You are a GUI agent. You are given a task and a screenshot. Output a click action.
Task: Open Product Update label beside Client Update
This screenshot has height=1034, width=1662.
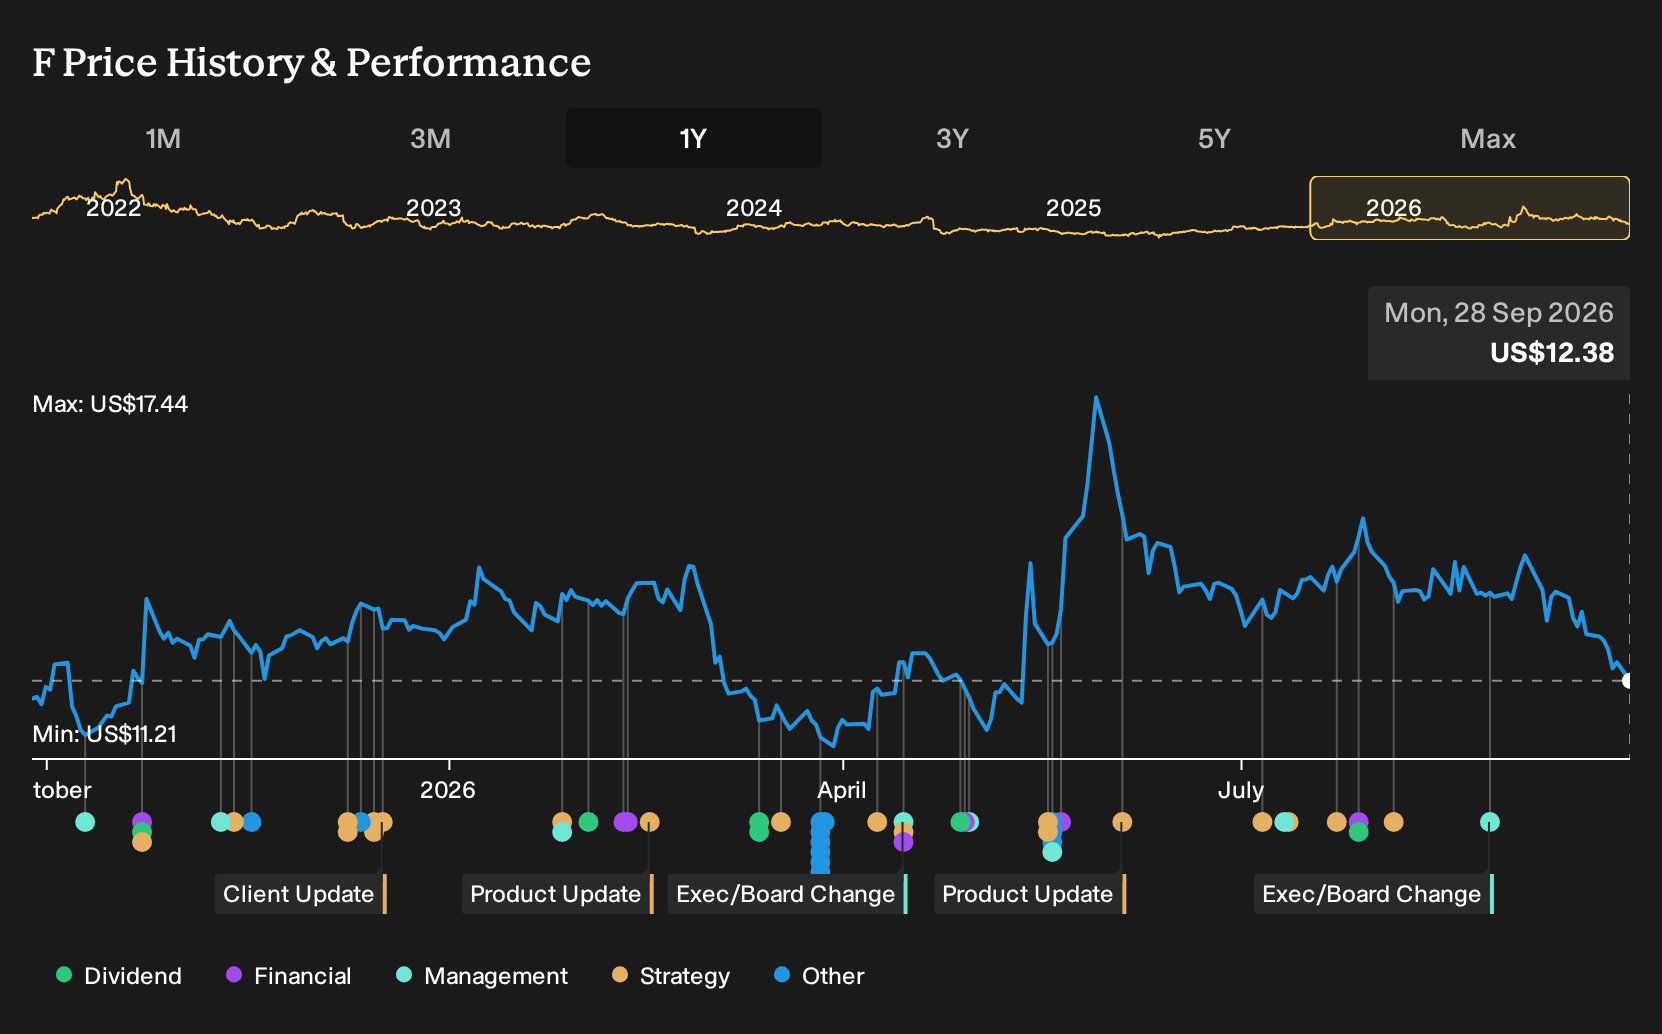point(557,894)
